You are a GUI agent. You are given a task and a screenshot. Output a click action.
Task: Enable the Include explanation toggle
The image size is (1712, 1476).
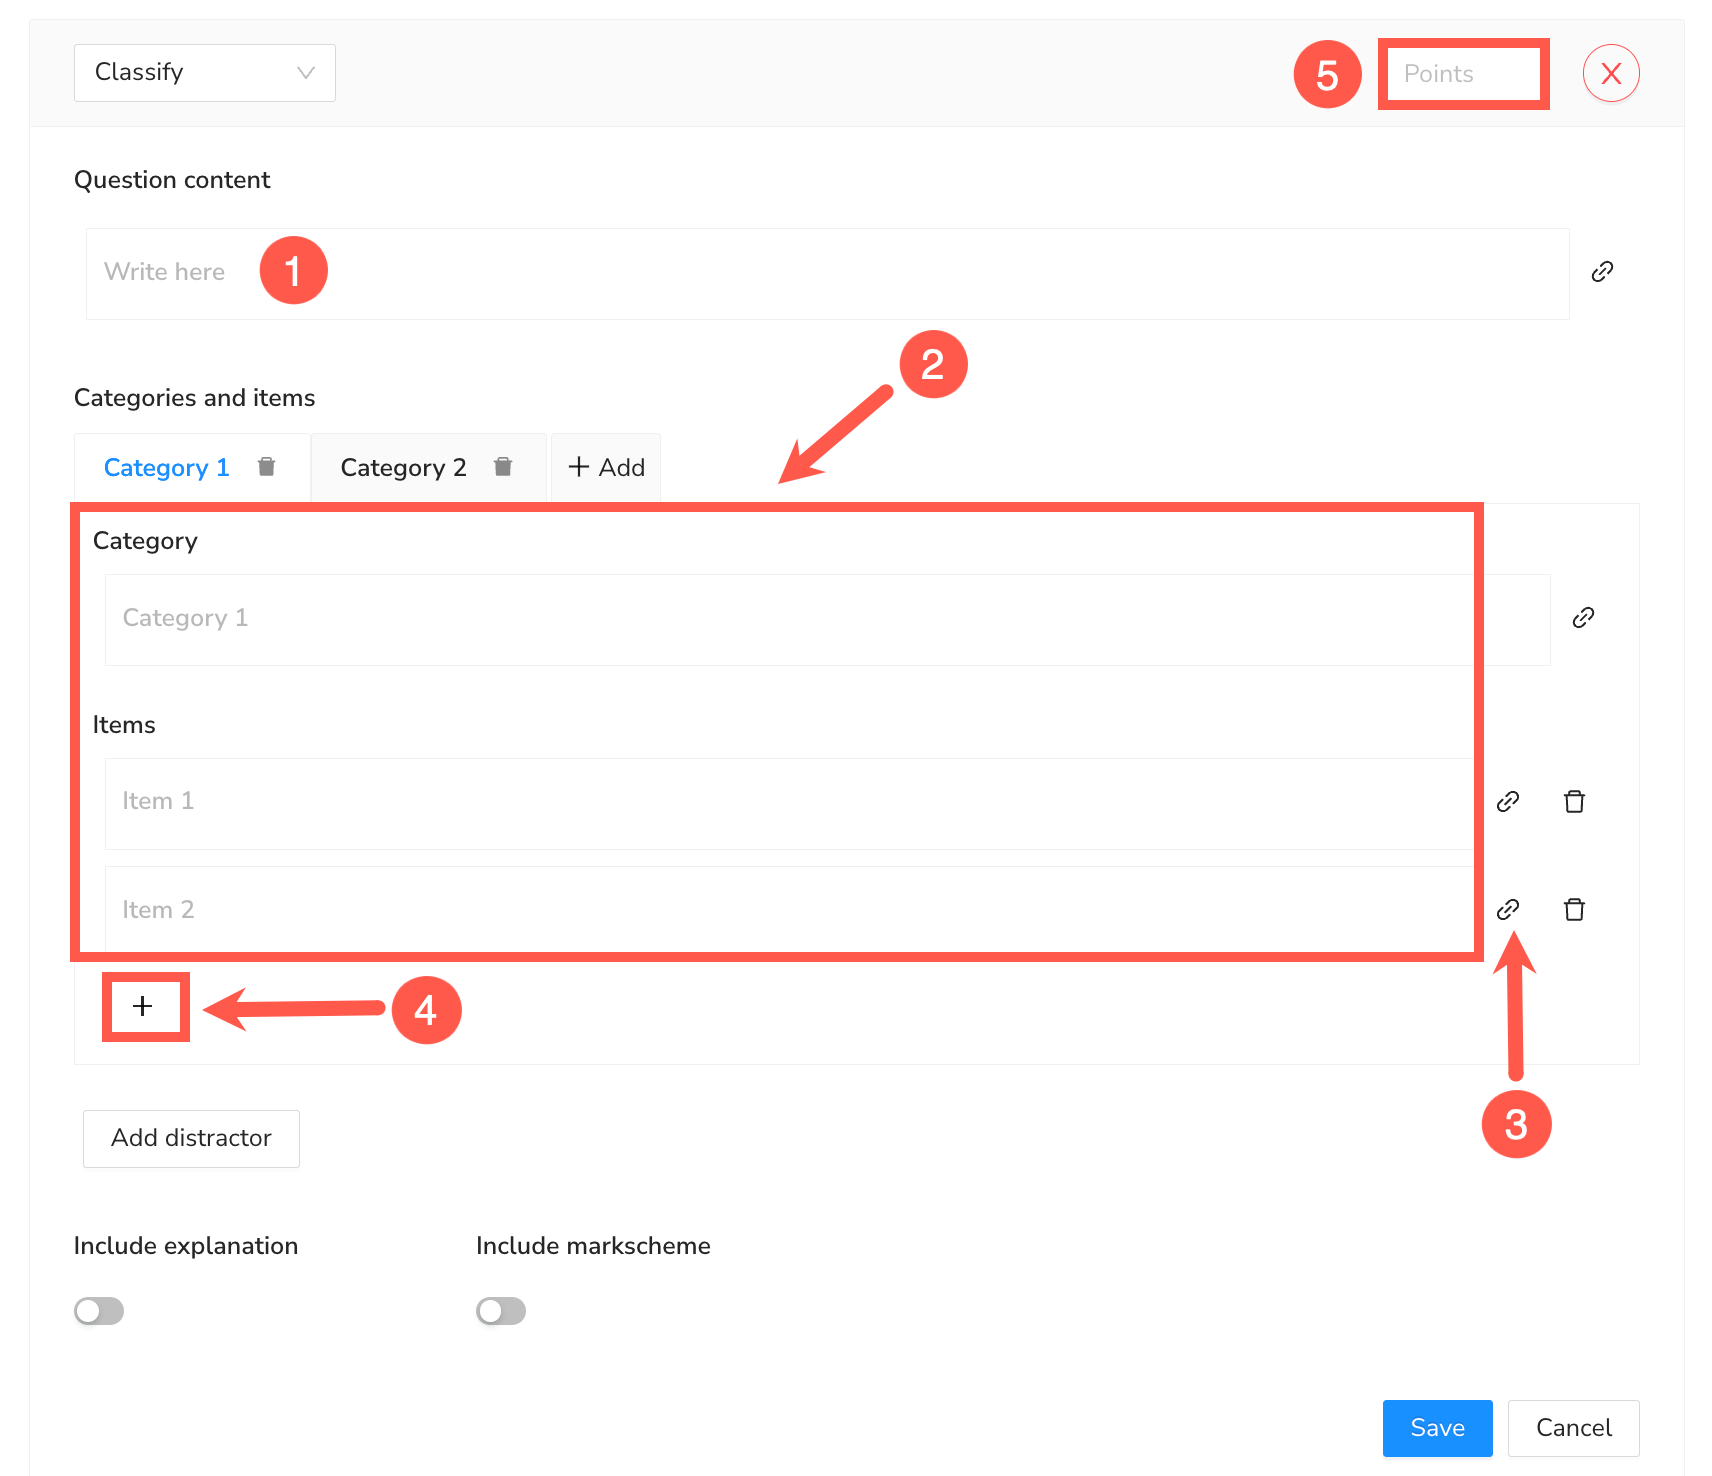pyautogui.click(x=99, y=1311)
